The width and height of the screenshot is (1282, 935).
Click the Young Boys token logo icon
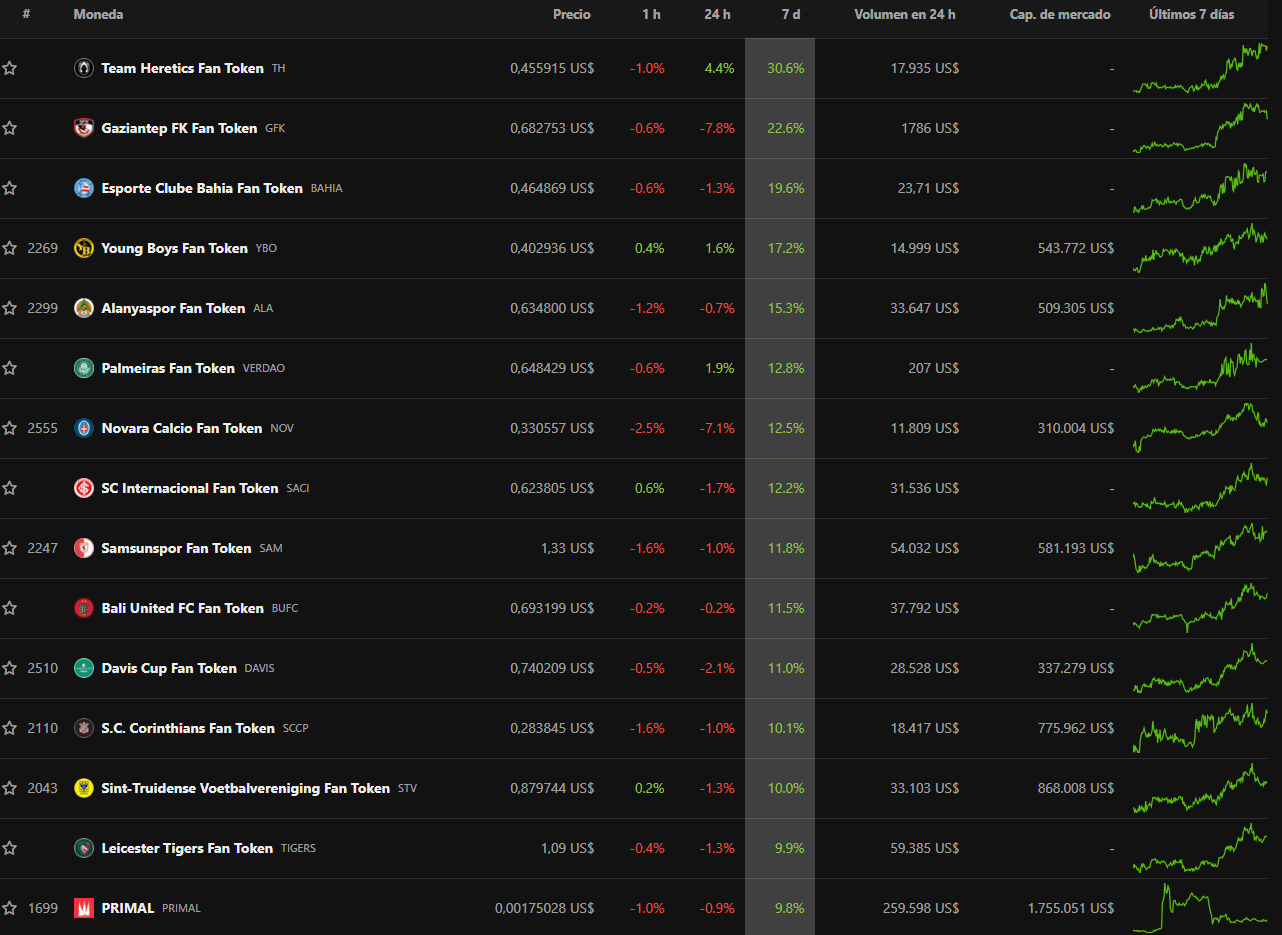tap(84, 248)
